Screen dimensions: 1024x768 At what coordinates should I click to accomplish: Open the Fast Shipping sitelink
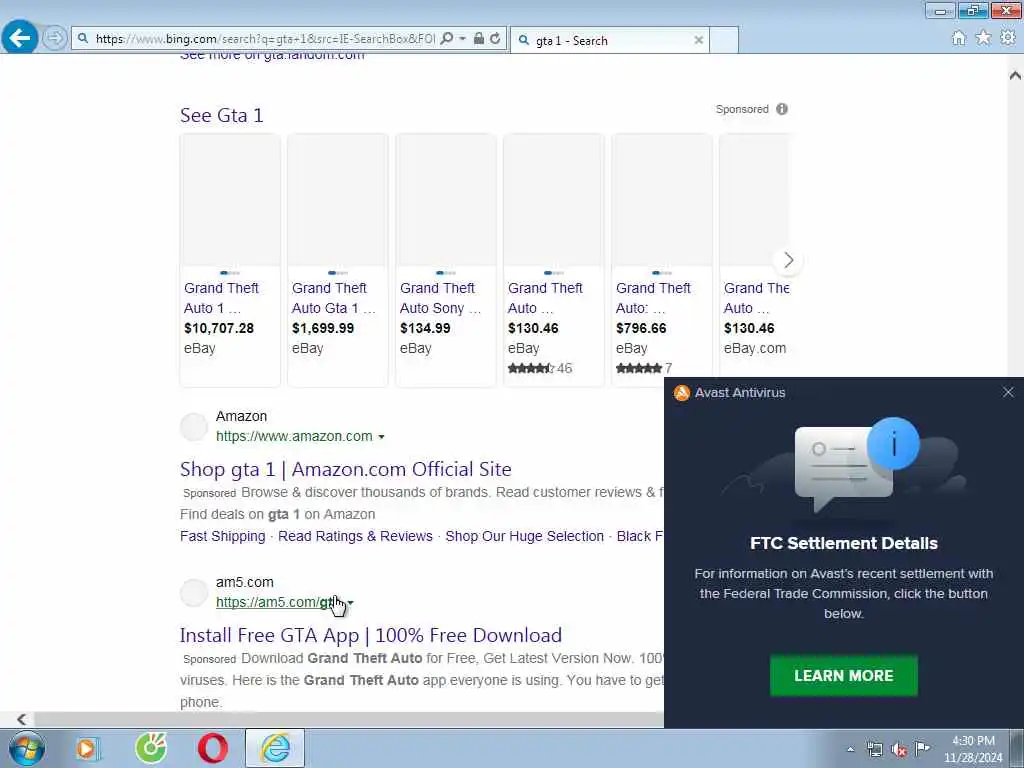click(223, 536)
